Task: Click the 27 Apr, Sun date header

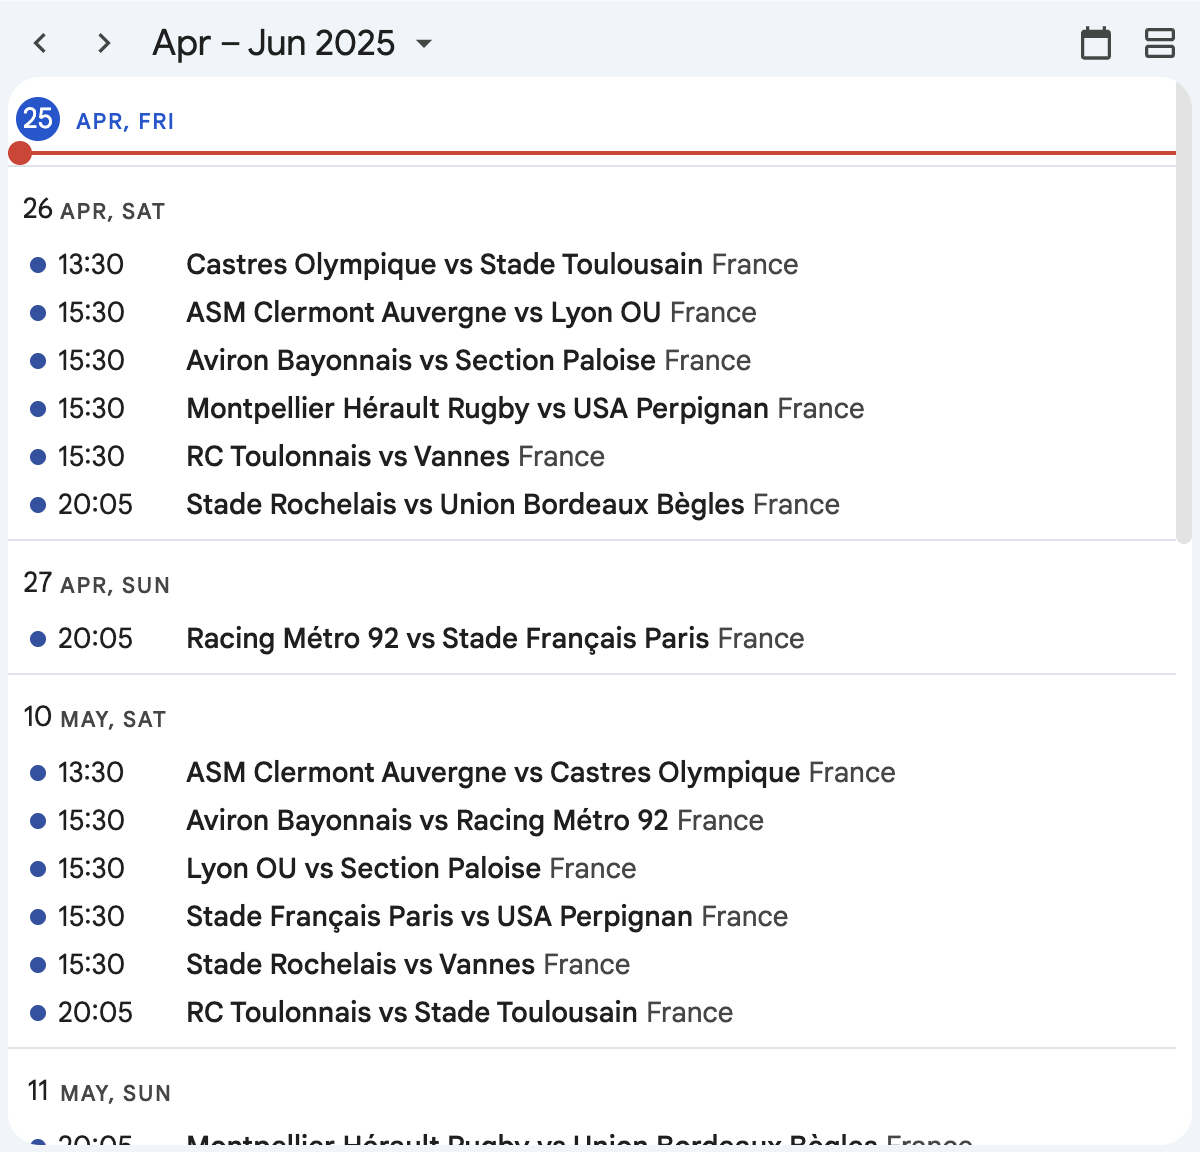Action: [96, 584]
